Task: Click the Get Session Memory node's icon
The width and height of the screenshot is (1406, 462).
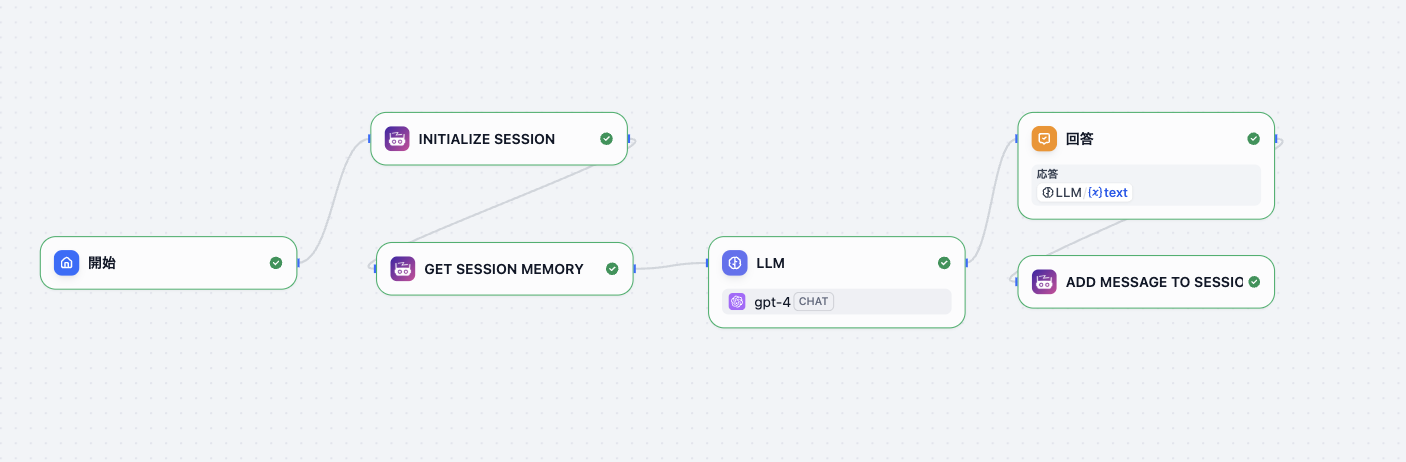Action: 403,269
